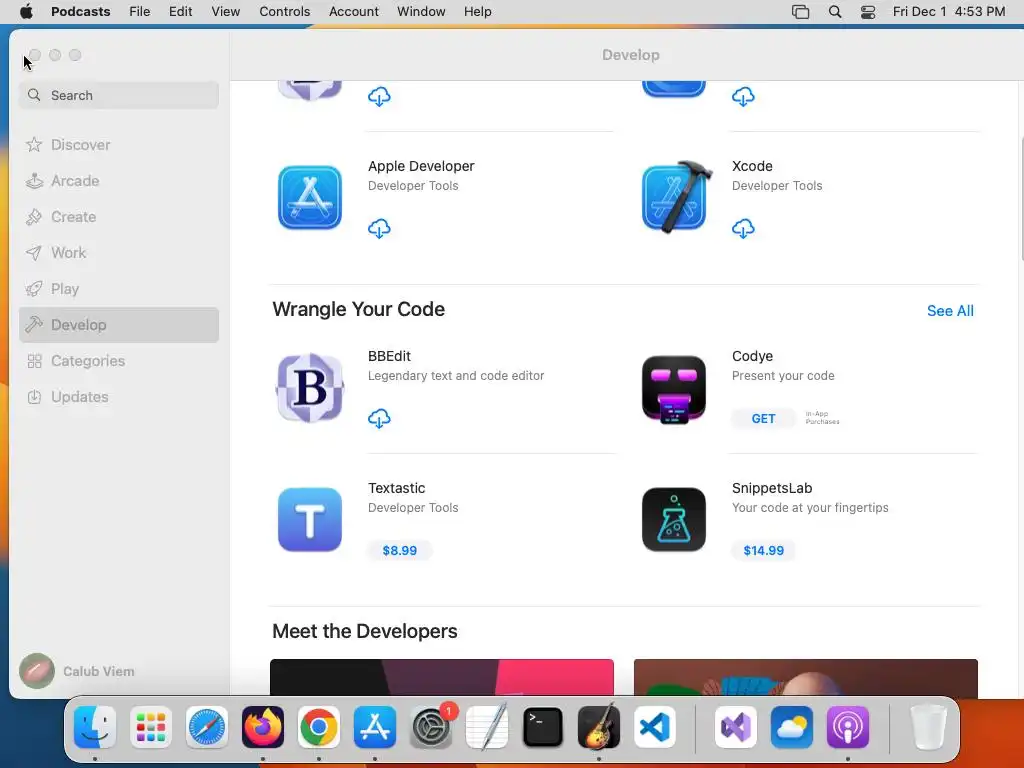Viewport: 1024px width, 768px height.
Task: Go to Discover in the sidebar
Action: [x=119, y=145]
